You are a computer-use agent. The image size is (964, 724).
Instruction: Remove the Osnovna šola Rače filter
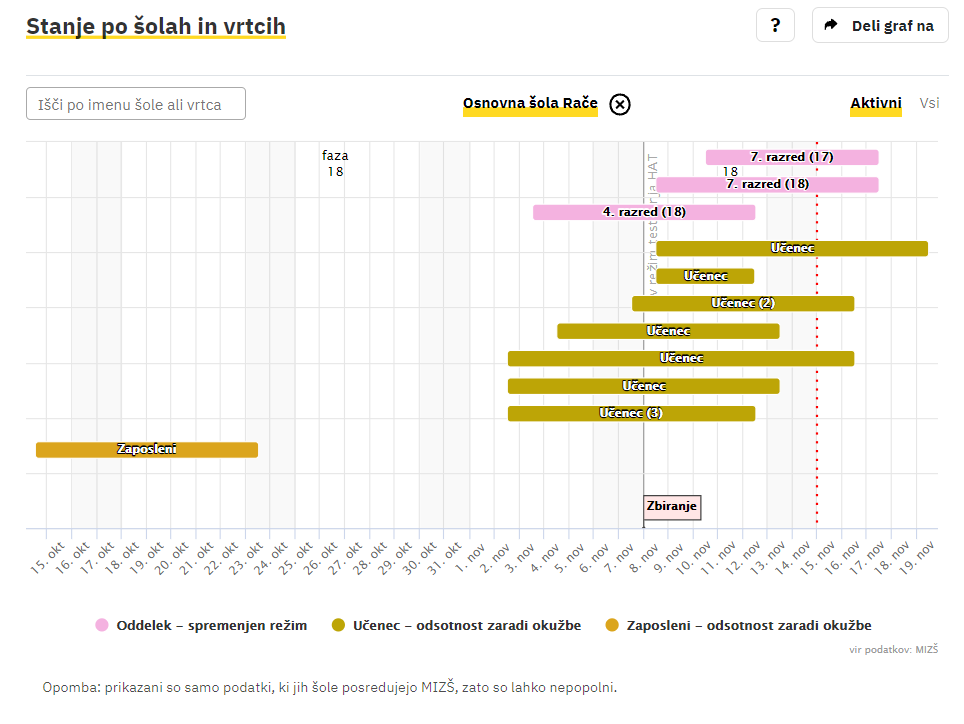[x=620, y=104]
